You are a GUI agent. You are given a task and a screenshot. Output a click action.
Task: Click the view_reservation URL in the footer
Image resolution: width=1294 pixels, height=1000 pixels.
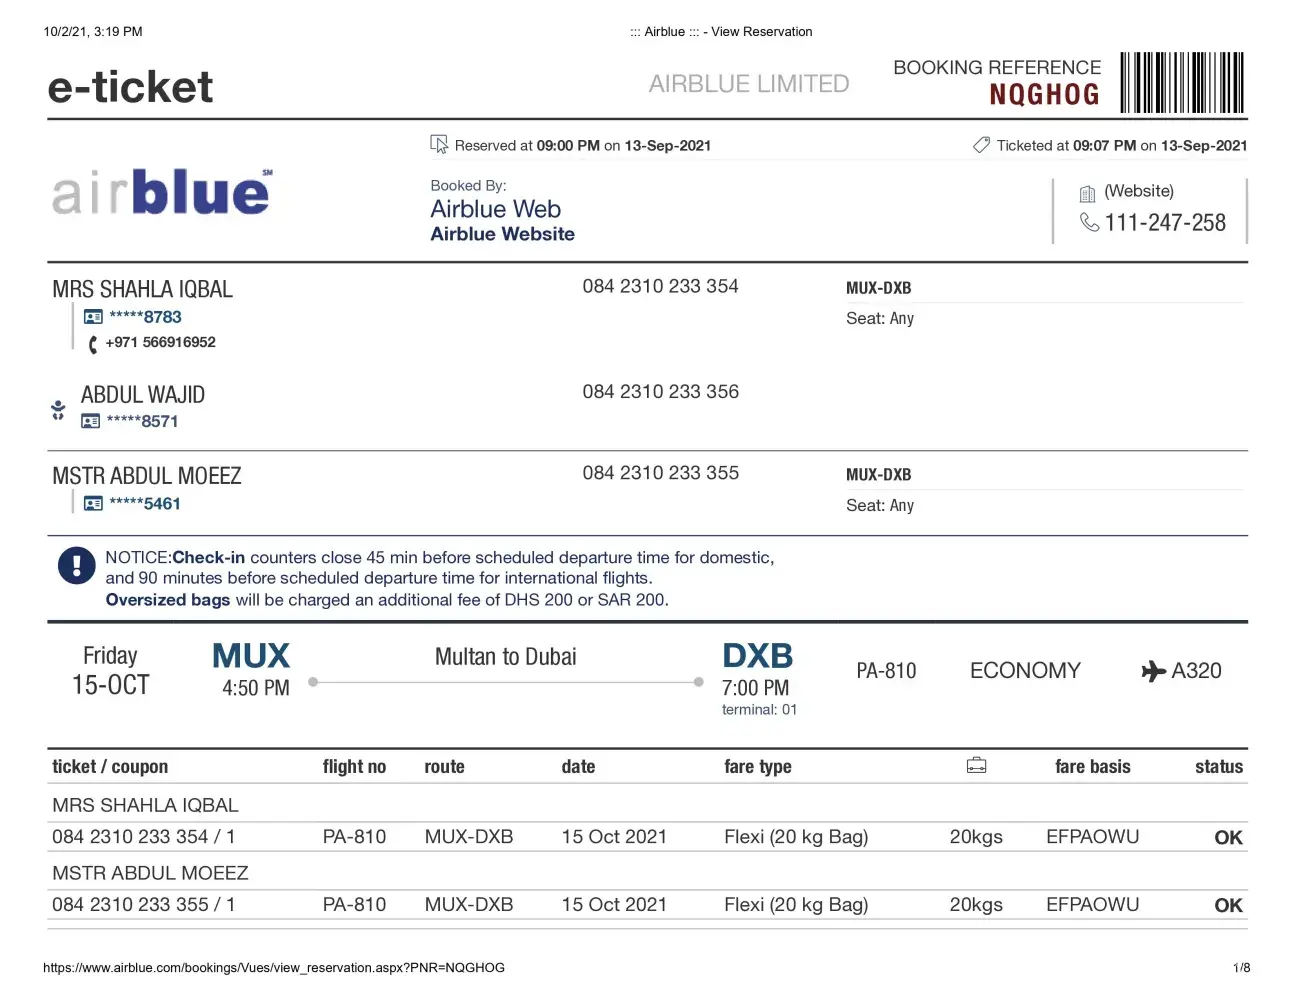tap(274, 968)
